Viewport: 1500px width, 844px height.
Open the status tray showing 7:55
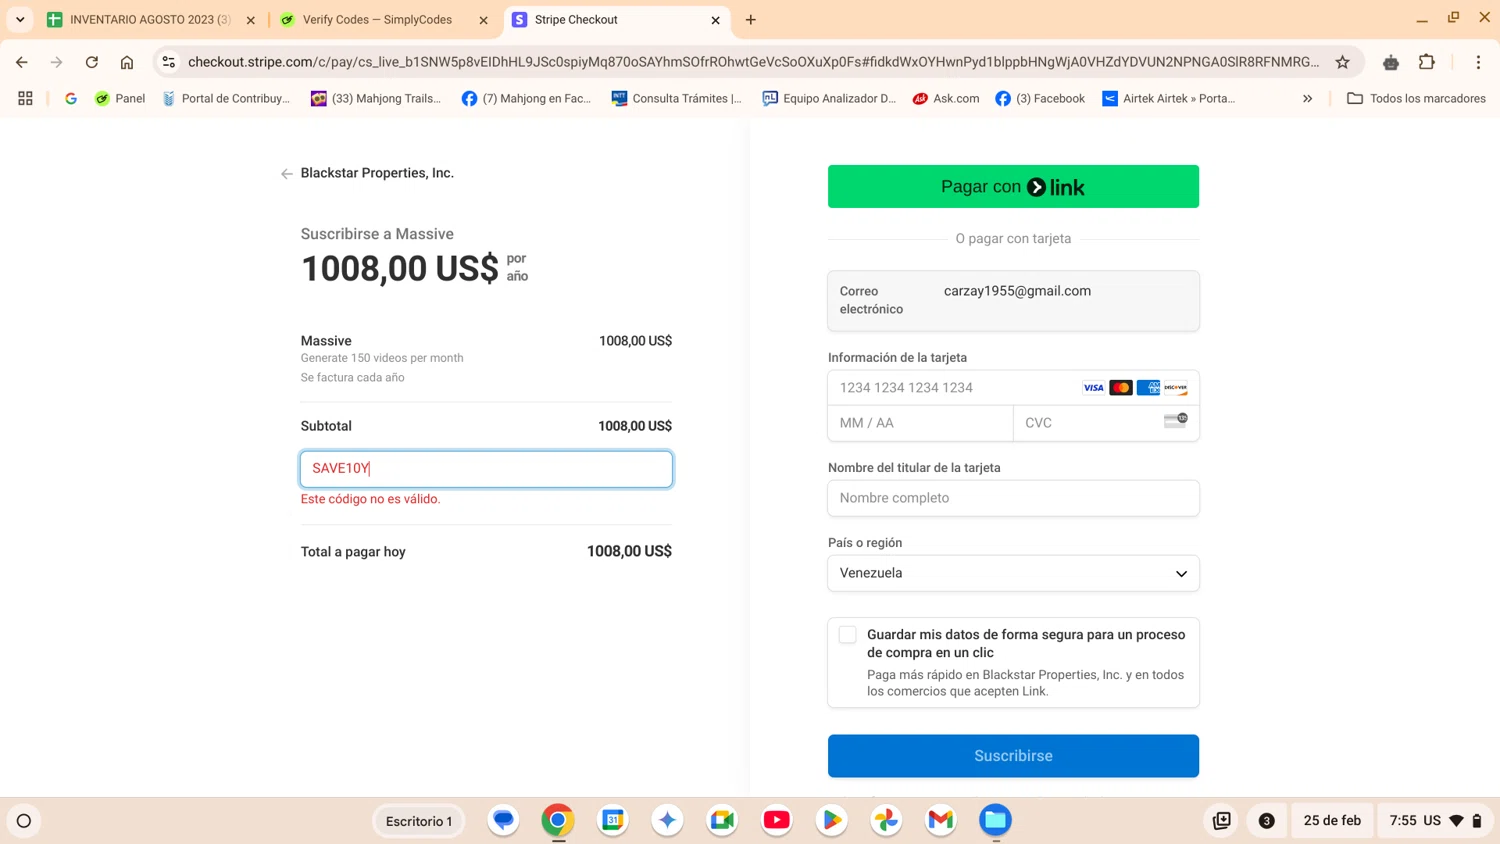1435,821
